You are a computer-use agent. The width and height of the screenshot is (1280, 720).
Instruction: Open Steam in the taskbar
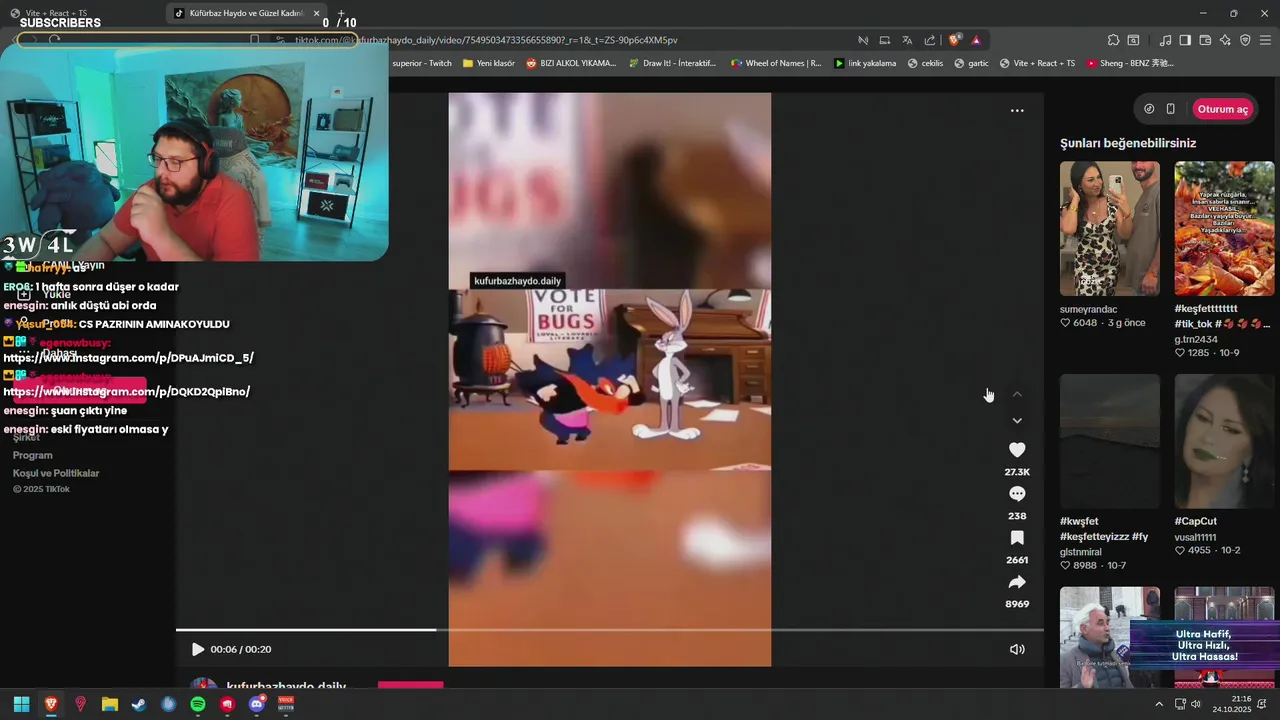(139, 704)
